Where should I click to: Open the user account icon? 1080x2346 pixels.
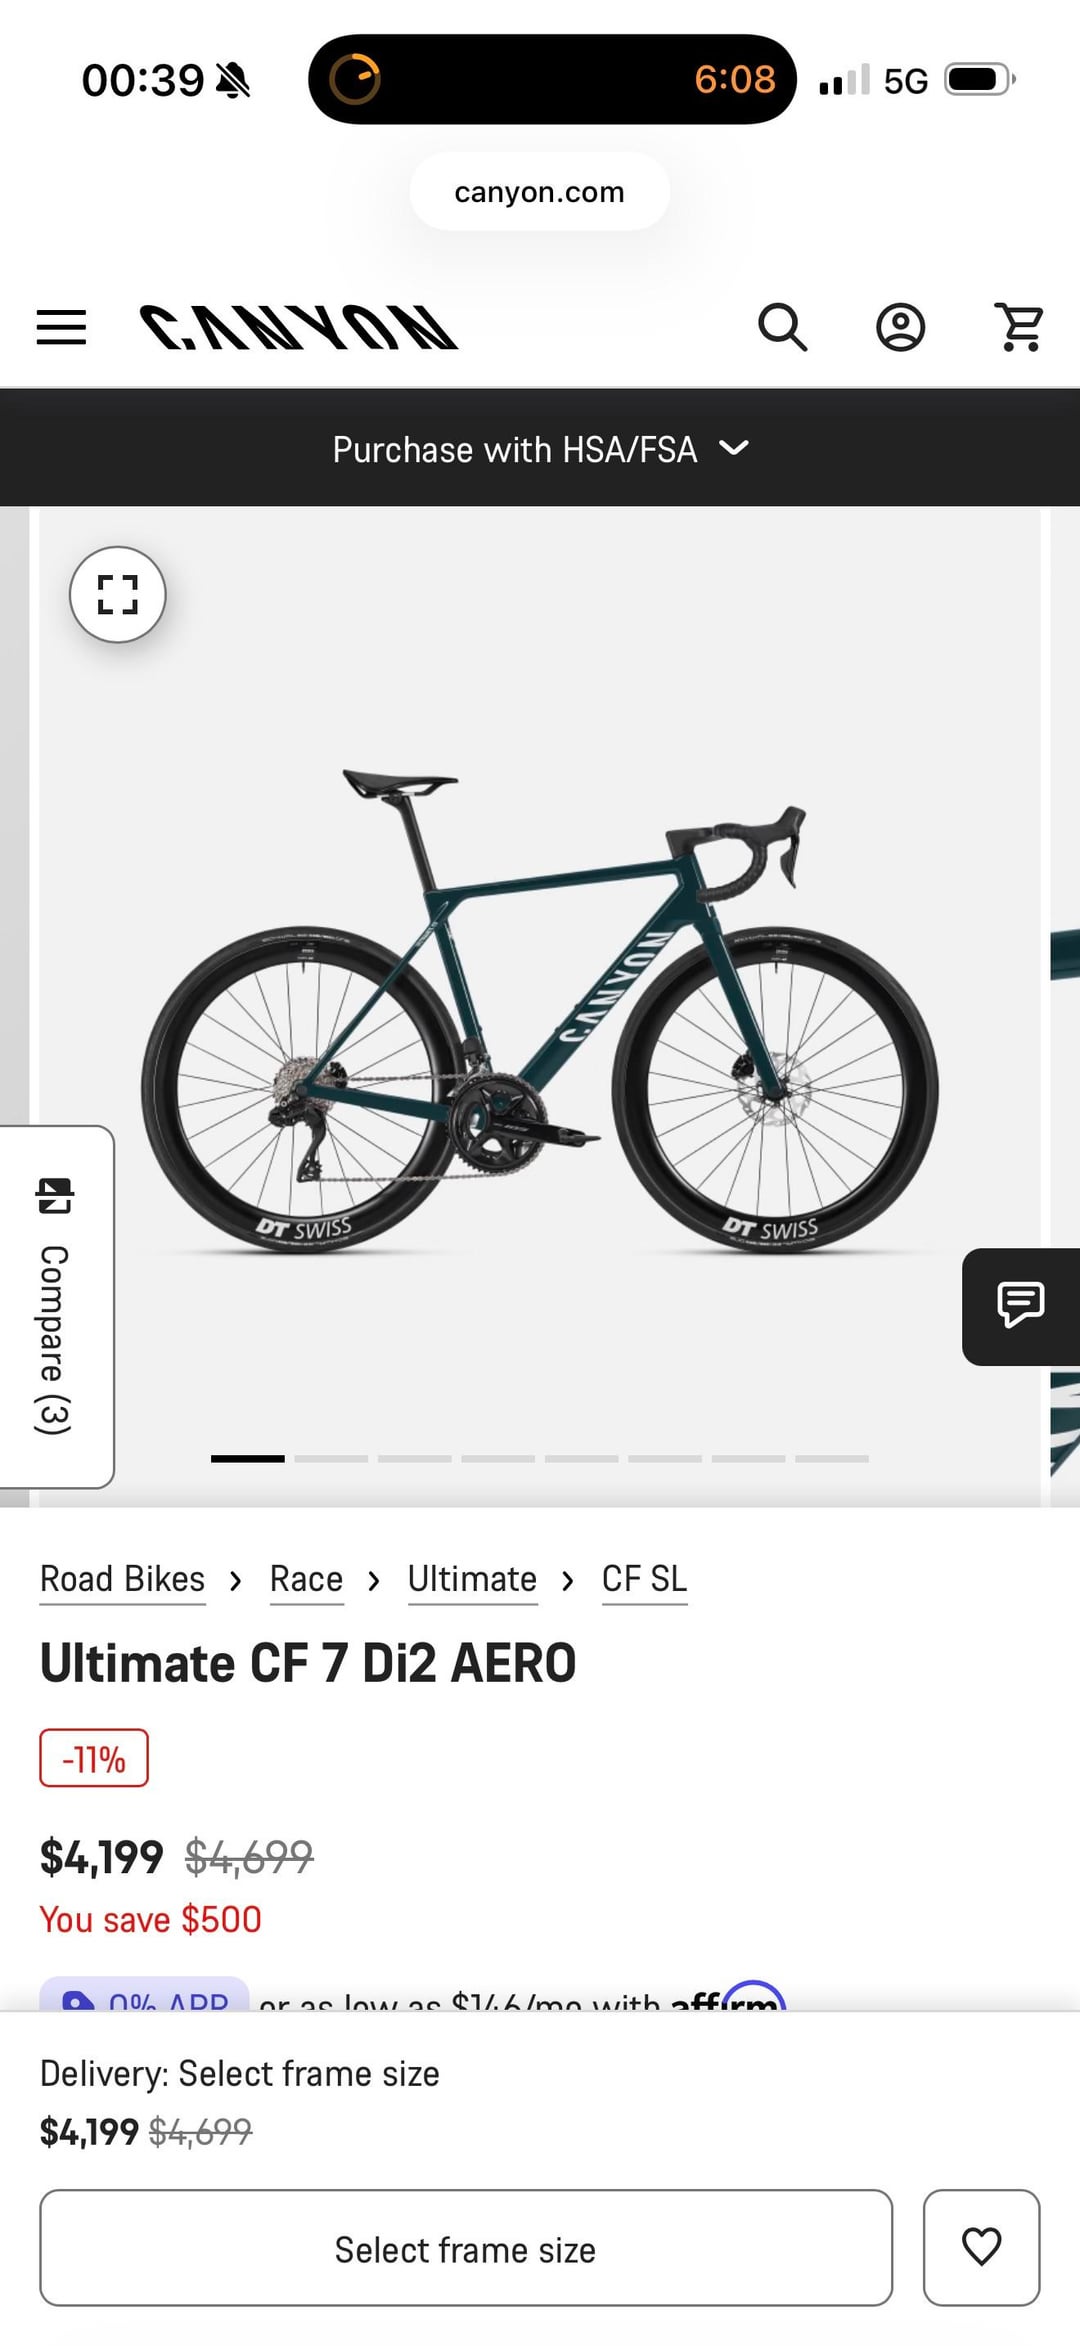(x=900, y=327)
